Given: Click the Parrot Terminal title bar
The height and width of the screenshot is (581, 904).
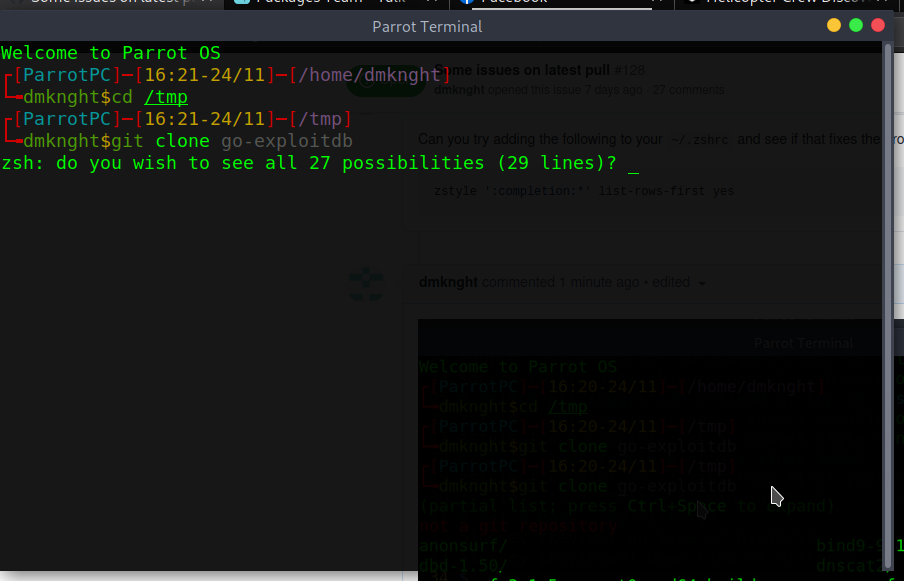Looking at the screenshot, I should click(427, 27).
